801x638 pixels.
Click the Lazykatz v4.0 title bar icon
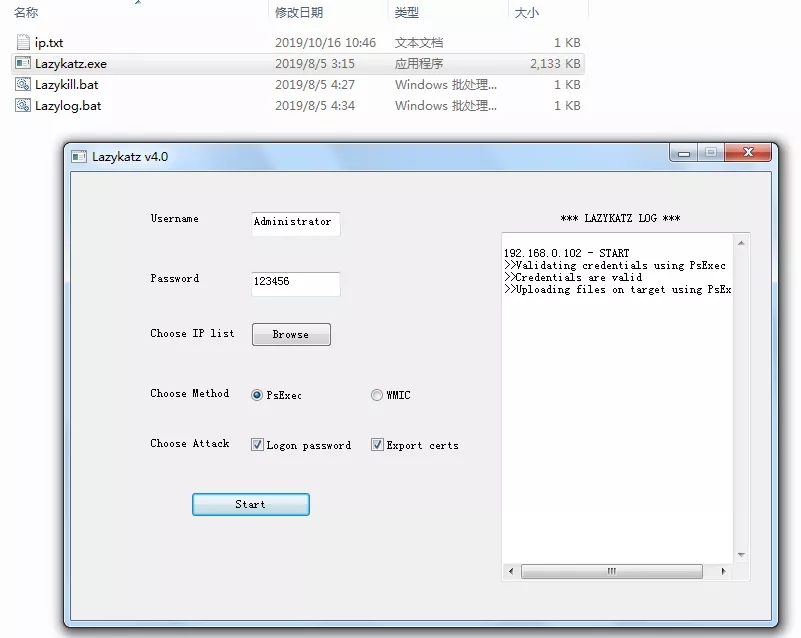[x=79, y=157]
